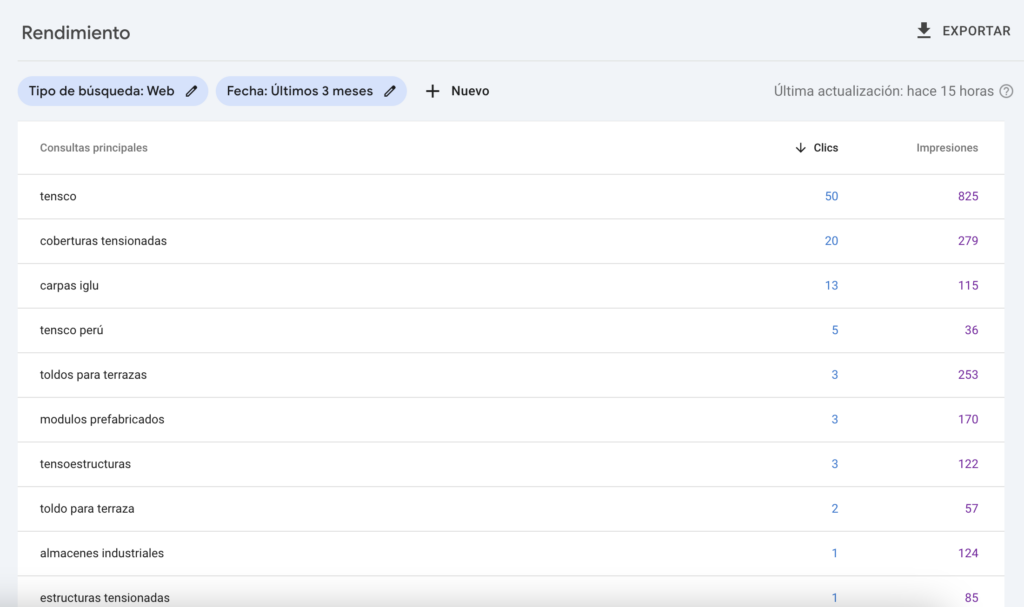
Task: Click the plus icon beside Nuevo
Action: point(432,90)
